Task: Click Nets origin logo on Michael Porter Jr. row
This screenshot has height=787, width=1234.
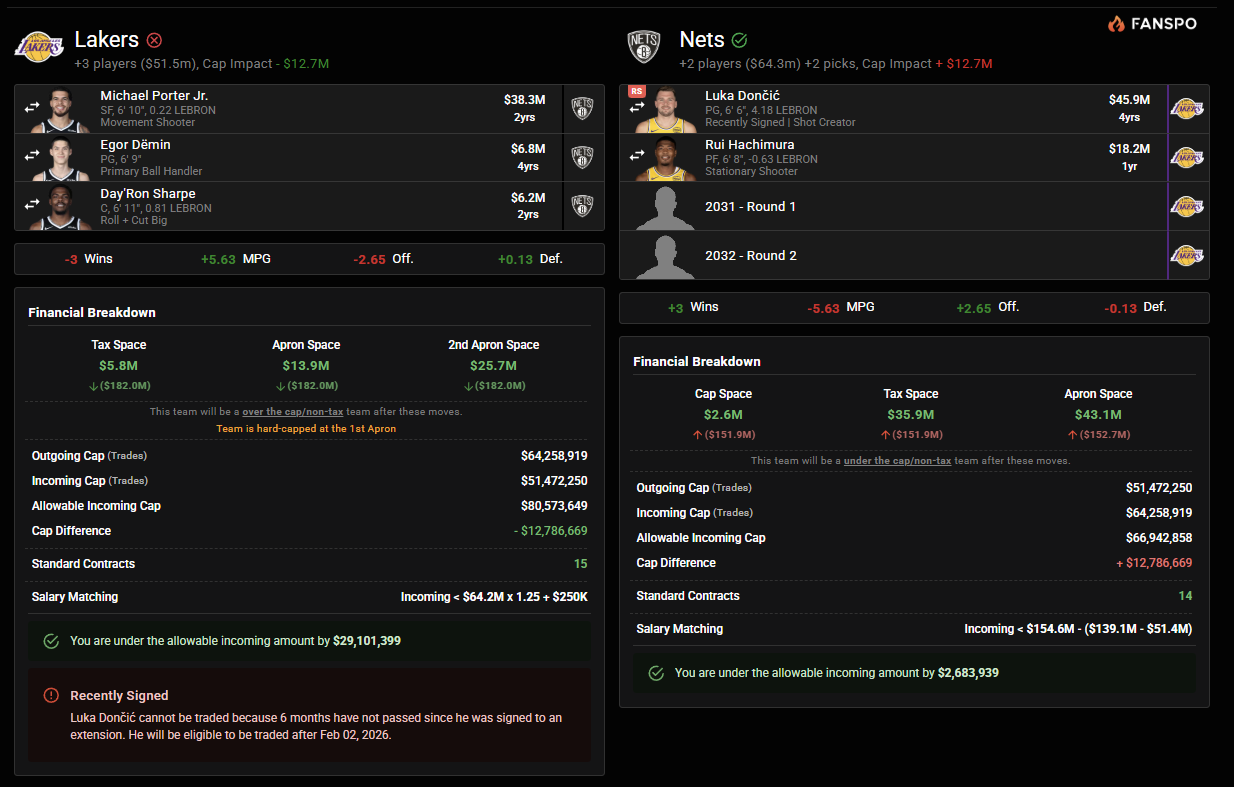Action: 582,108
